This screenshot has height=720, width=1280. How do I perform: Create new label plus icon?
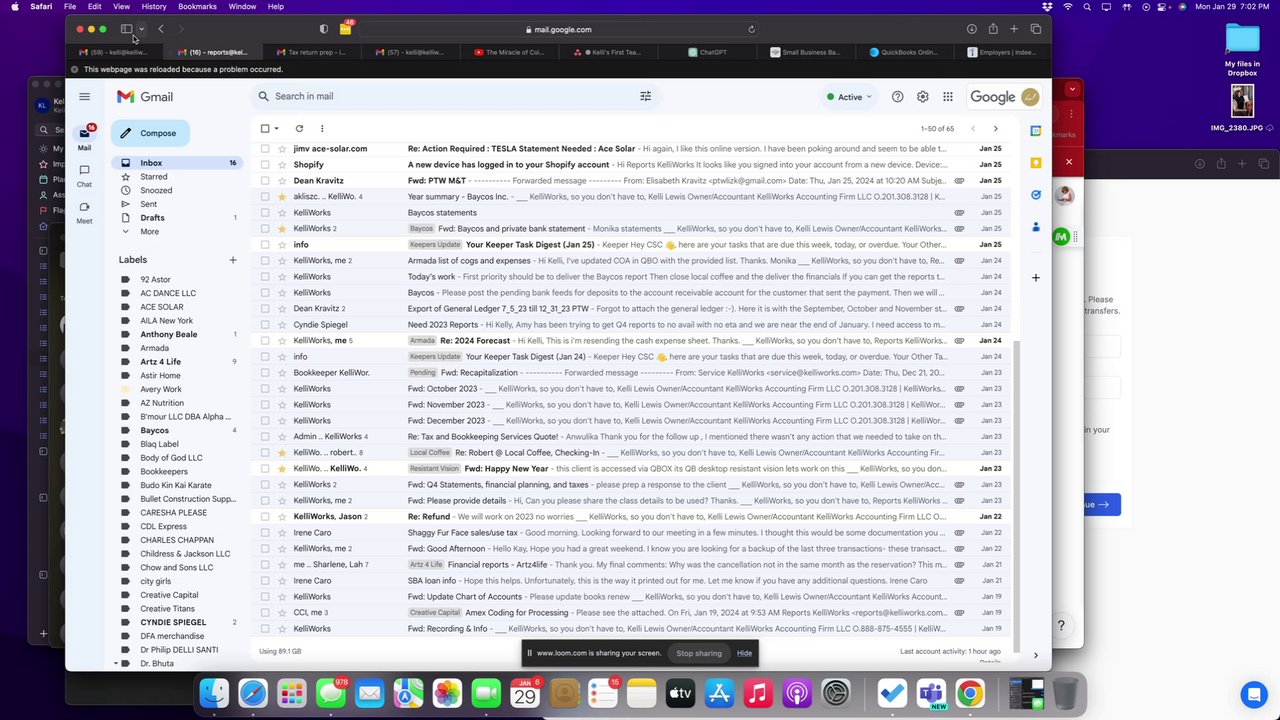(233, 260)
